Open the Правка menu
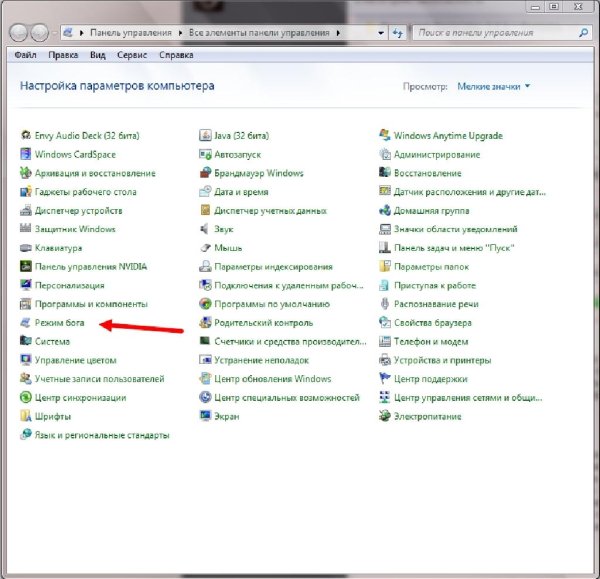The image size is (600, 579). coord(63,55)
